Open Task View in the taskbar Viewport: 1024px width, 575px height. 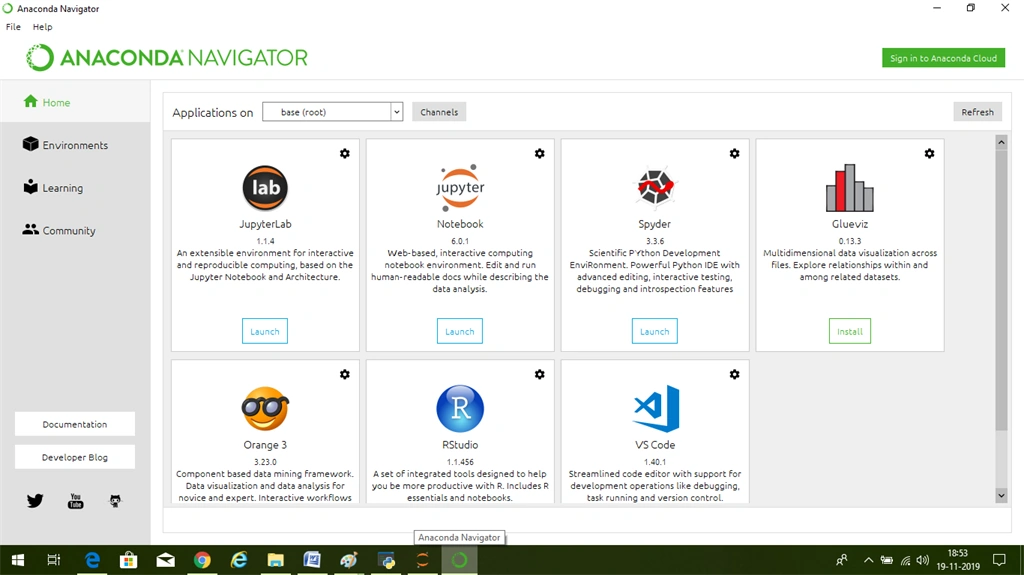(54, 560)
